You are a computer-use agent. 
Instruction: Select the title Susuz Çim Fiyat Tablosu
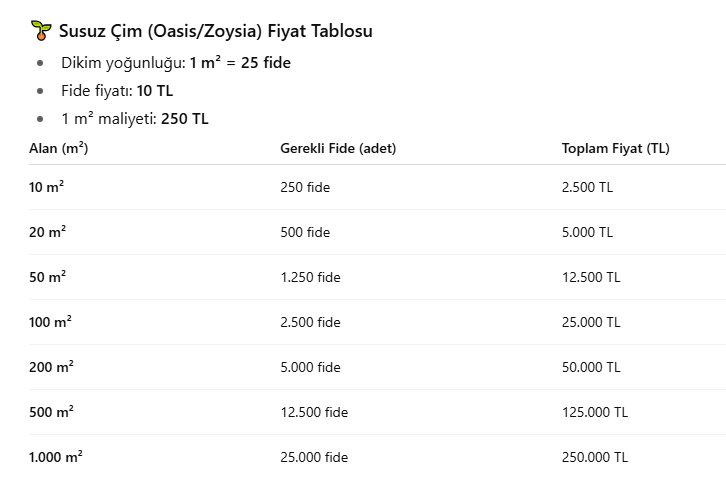[216, 31]
